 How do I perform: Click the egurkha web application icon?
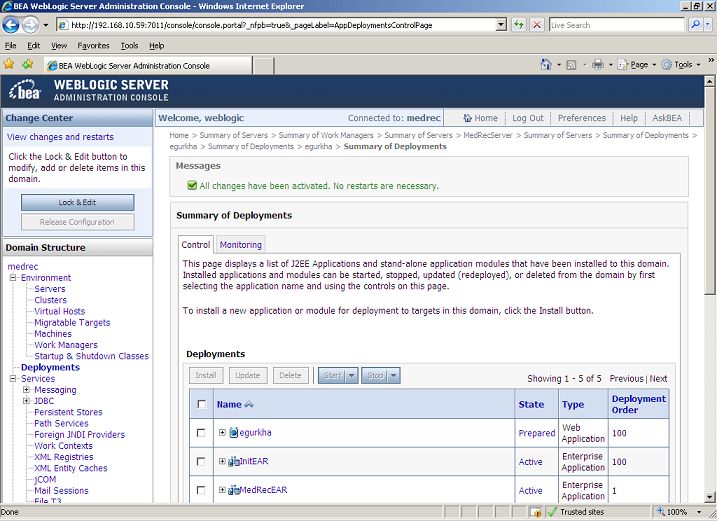tap(234, 432)
